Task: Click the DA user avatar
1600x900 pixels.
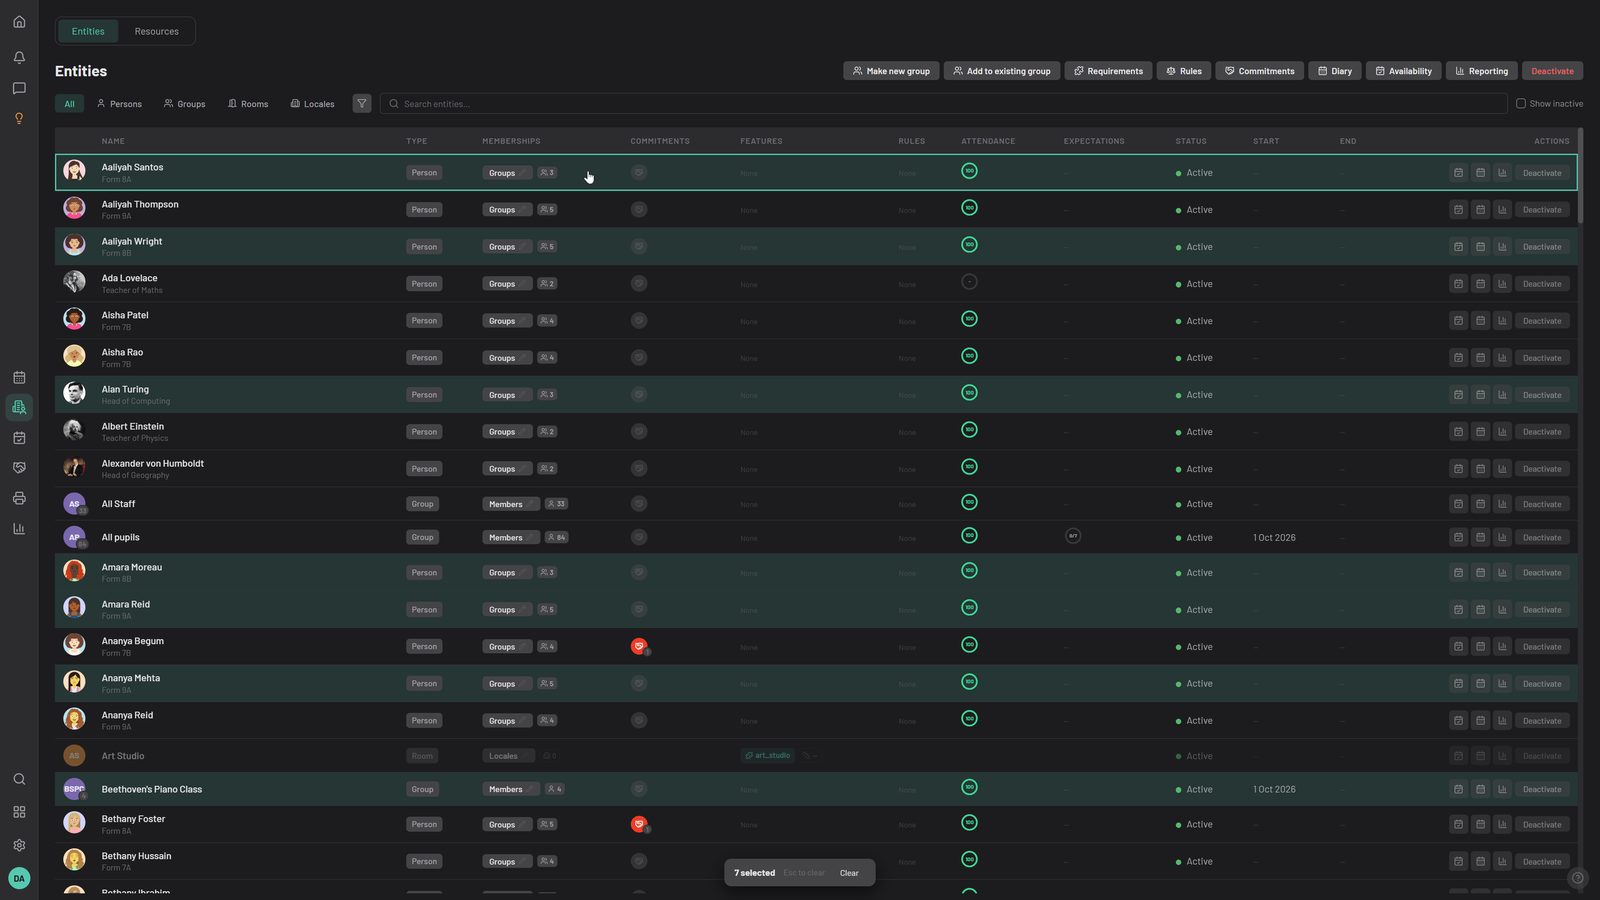Action: click(x=19, y=878)
